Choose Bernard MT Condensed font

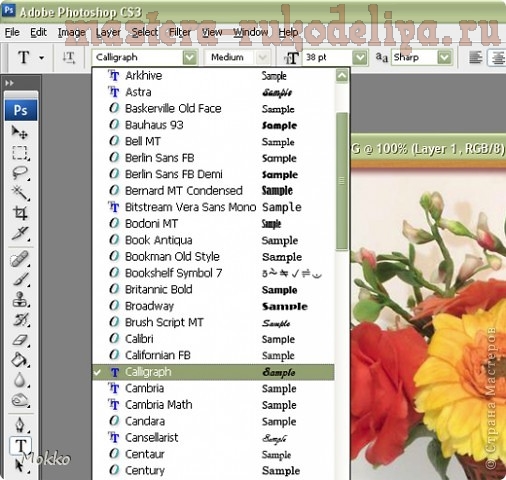(x=213, y=191)
